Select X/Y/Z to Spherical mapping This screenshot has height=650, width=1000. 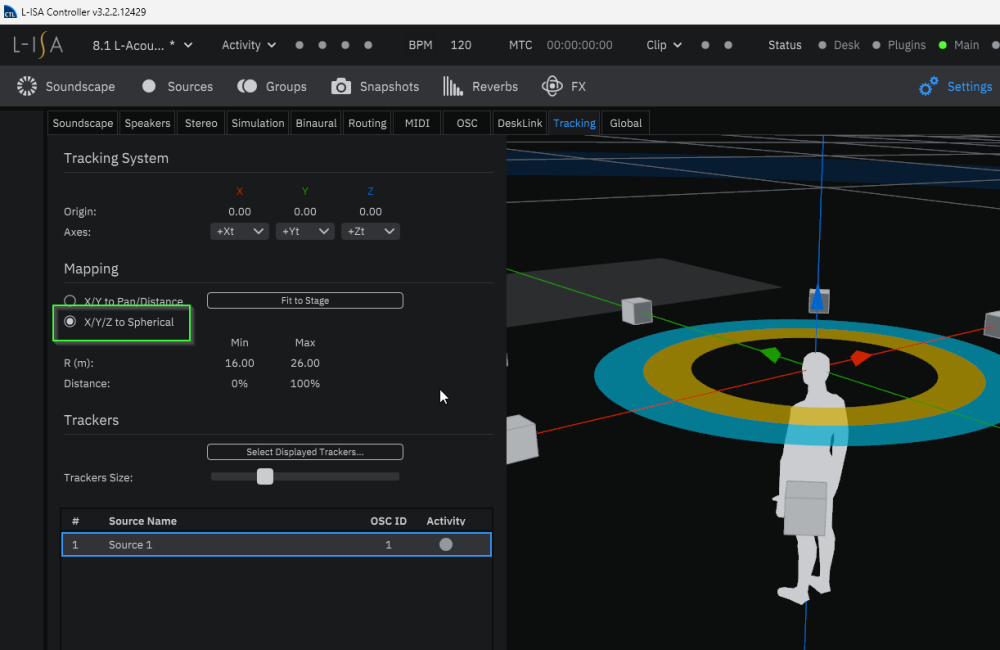pyautogui.click(x=70, y=322)
